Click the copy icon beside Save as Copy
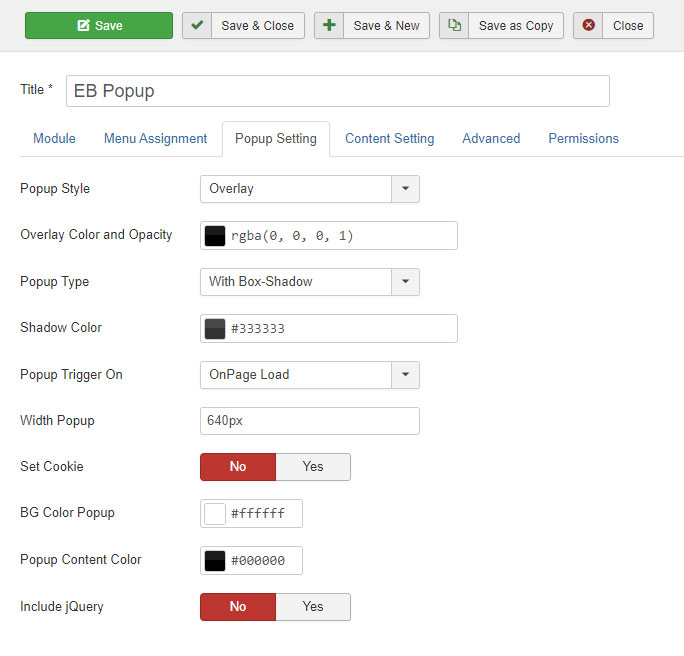Image resolution: width=684 pixels, height=656 pixels. click(454, 25)
